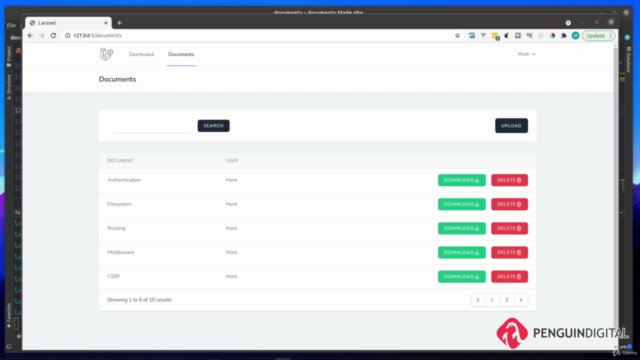Open the File menu in the IDE behind
This screenshot has height=360, width=640.
11,25
